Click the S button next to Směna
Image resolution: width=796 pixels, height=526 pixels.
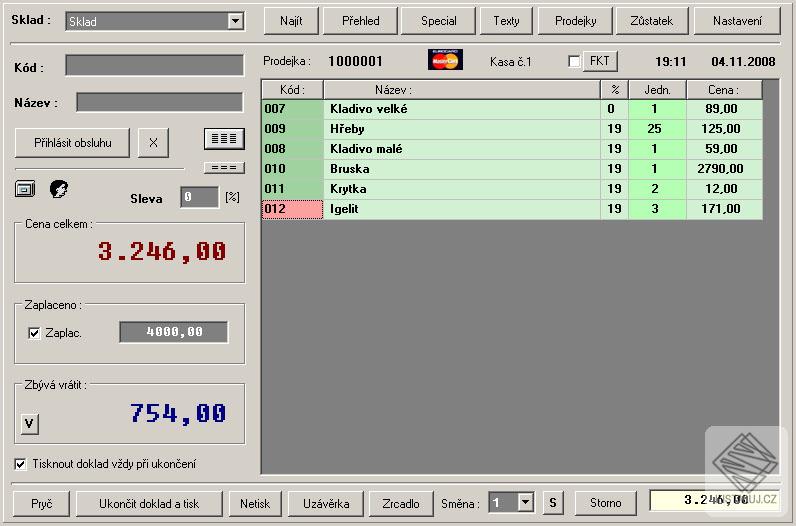click(553, 503)
